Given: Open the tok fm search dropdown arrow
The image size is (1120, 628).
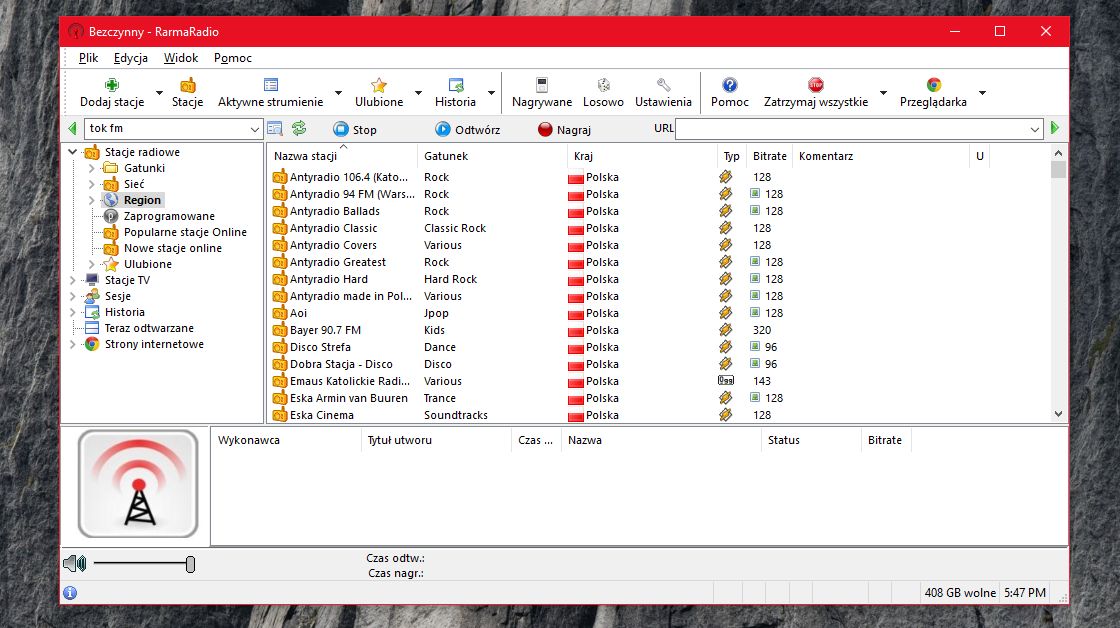Looking at the screenshot, I should [x=254, y=129].
